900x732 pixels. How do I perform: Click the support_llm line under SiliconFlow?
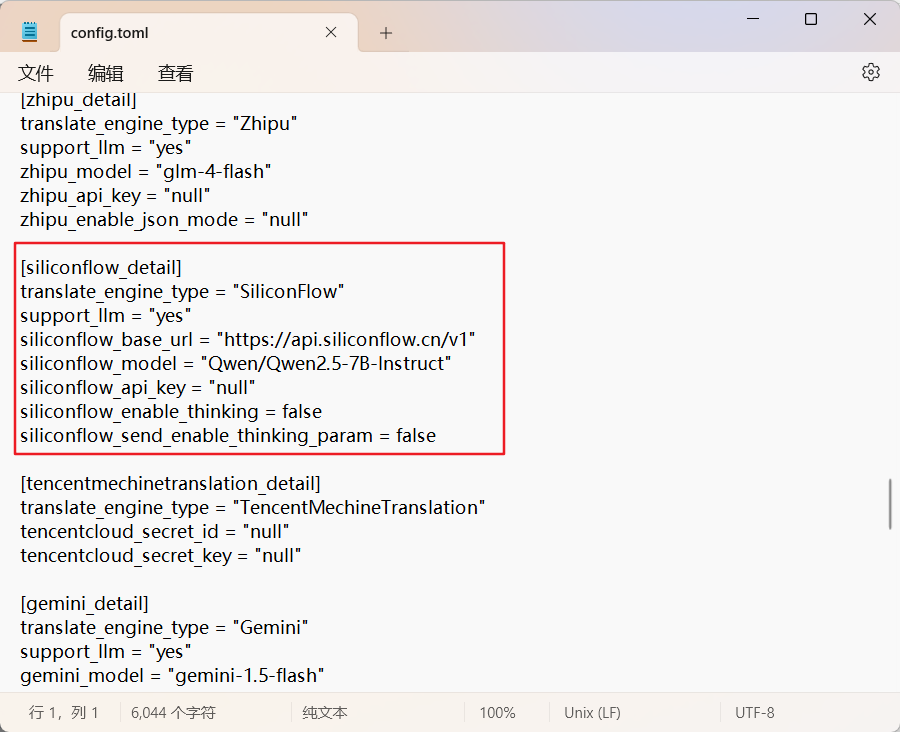coord(106,316)
